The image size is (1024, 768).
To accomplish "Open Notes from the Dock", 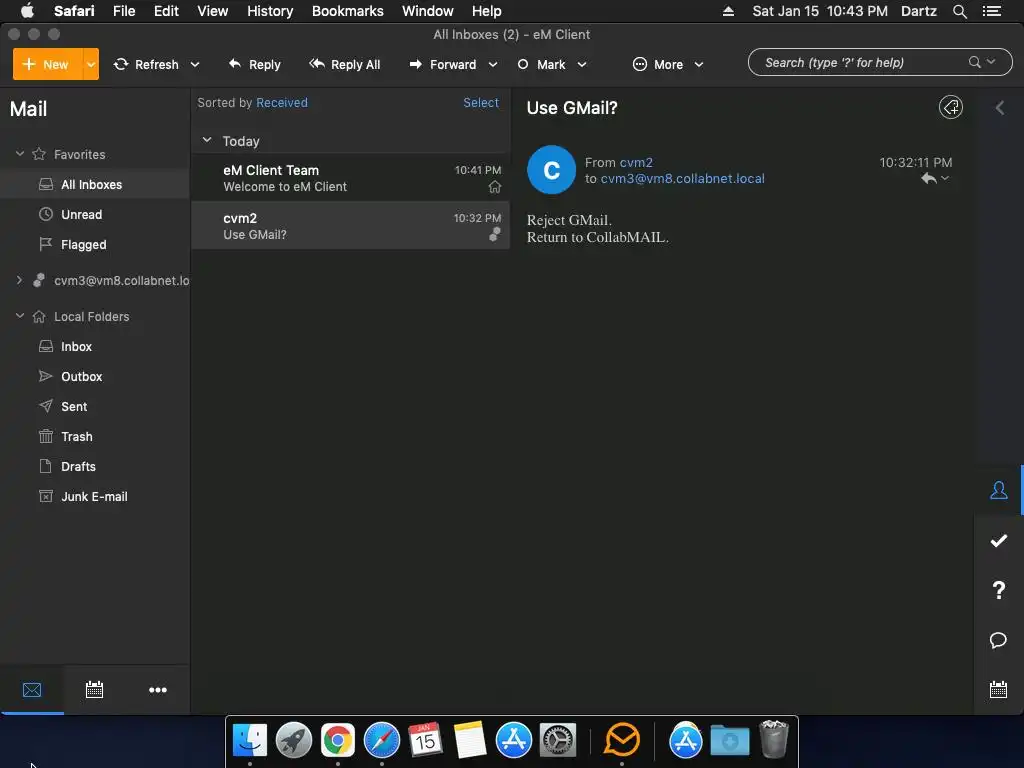I will click(470, 740).
